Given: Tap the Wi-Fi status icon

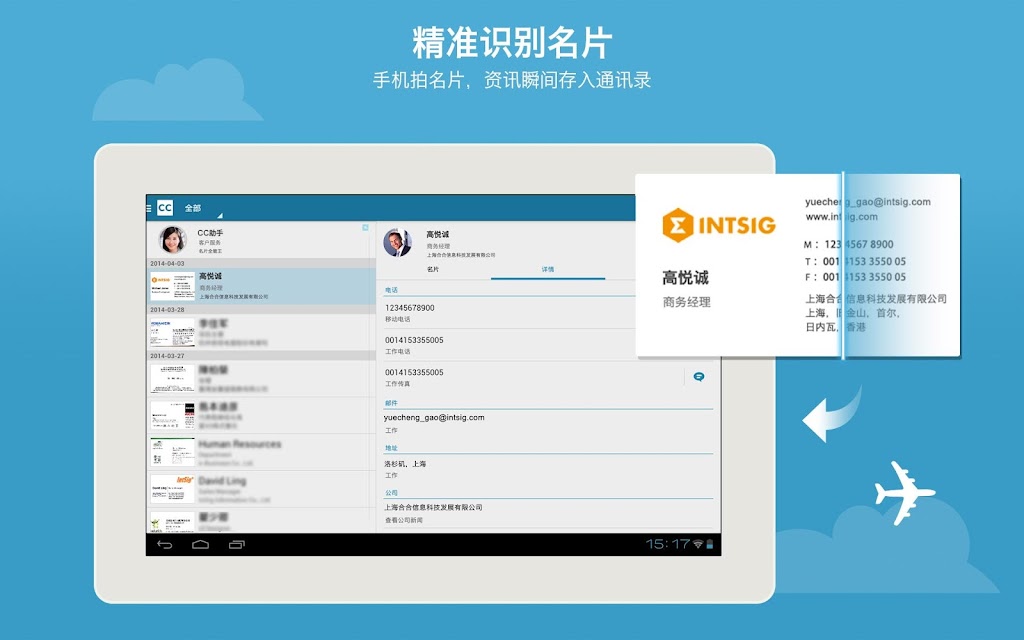Looking at the screenshot, I should pyautogui.click(x=698, y=544).
